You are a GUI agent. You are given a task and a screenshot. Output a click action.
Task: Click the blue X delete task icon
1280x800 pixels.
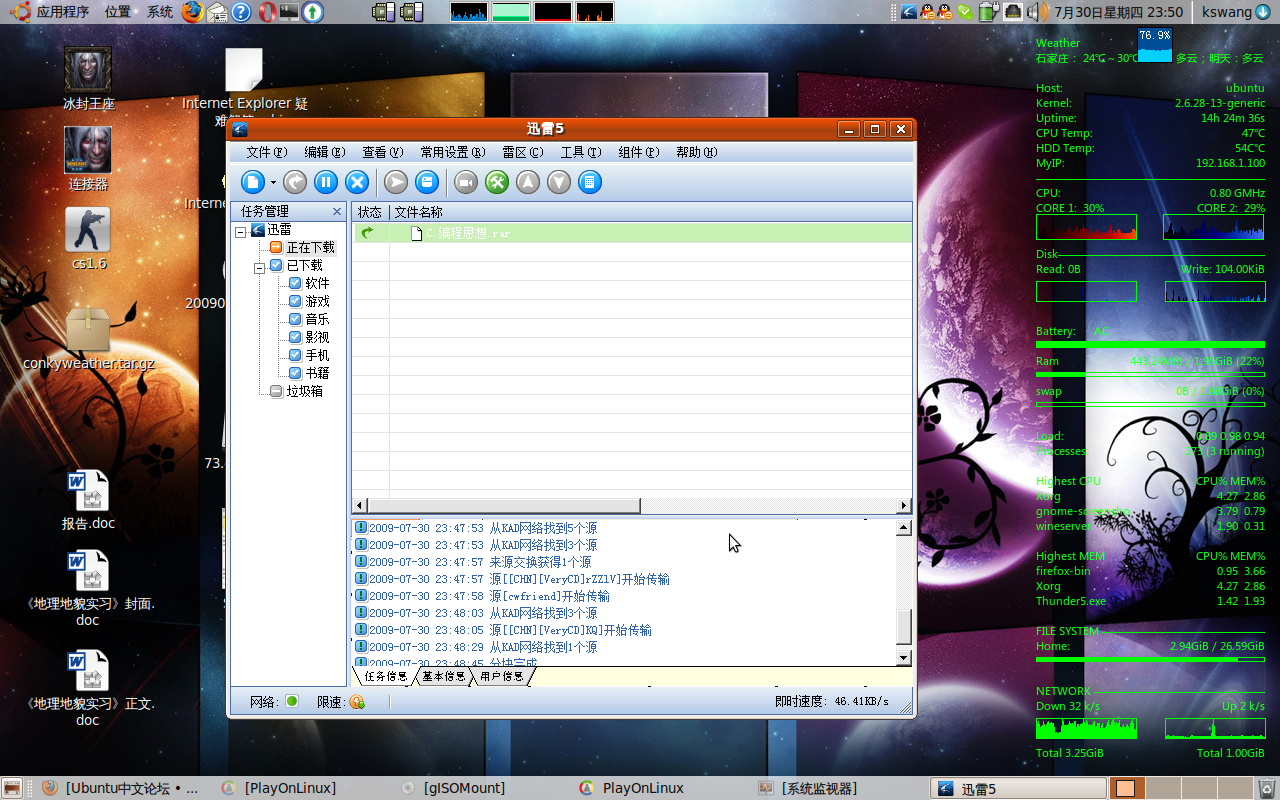tap(356, 182)
